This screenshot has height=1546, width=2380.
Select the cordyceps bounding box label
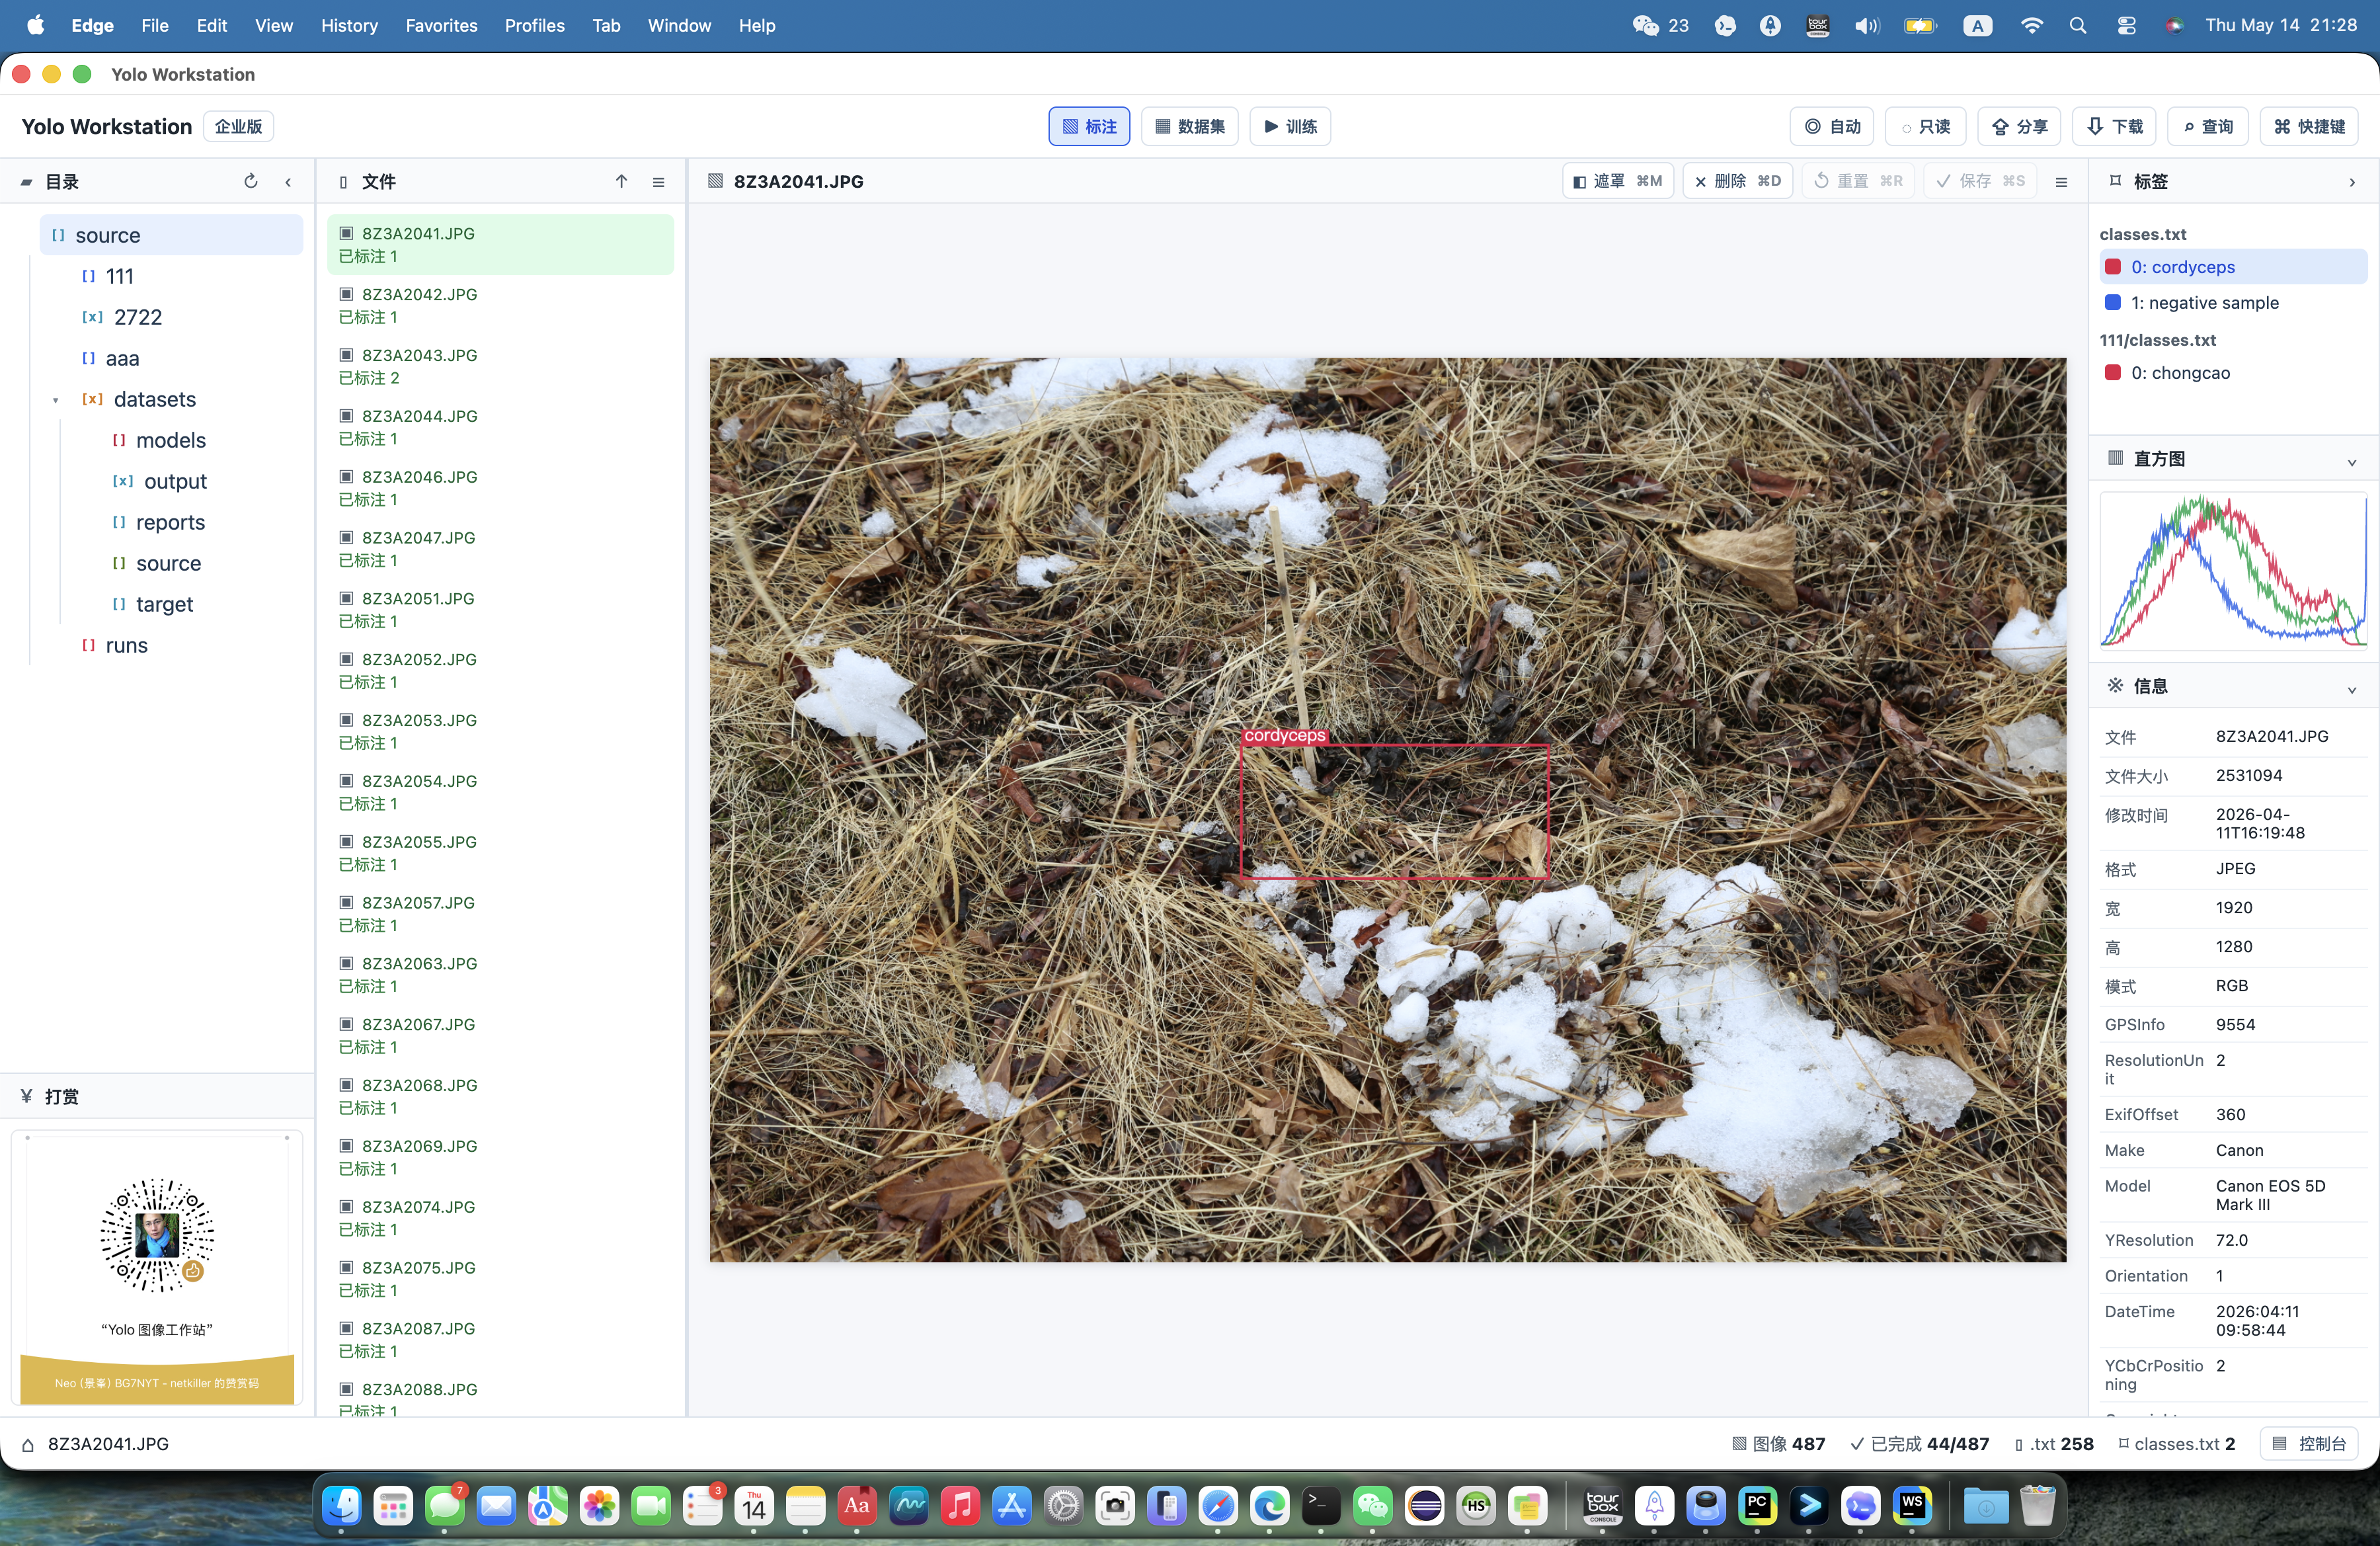point(1284,735)
